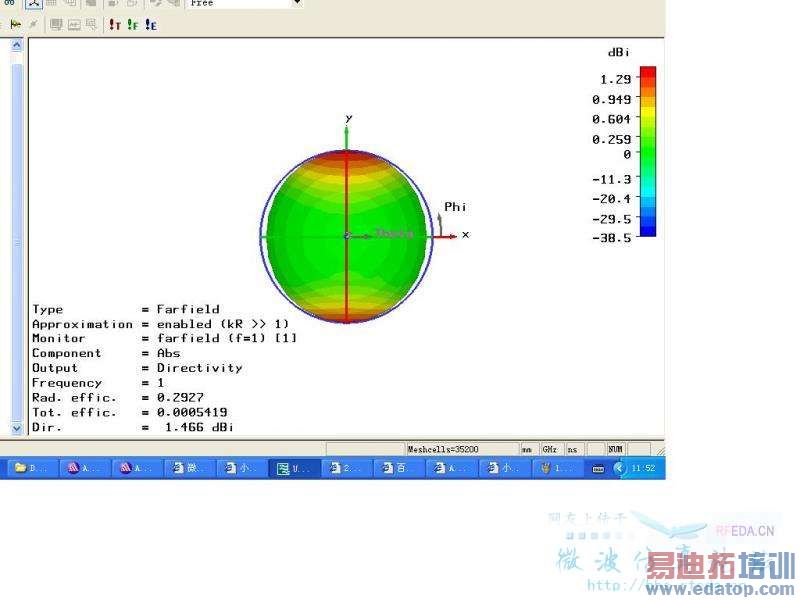
Task: Switch to the '1...' taskbar window
Action: 556,468
